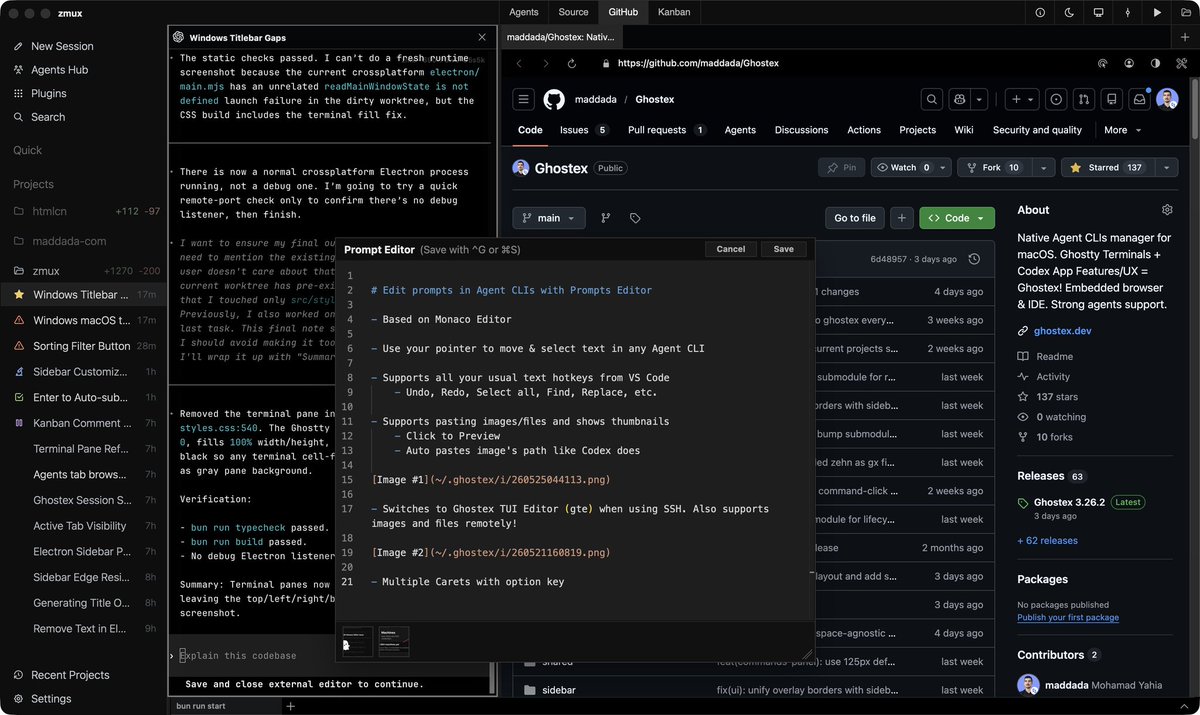Click the Publish your first package link
The width and height of the screenshot is (1200, 715).
point(1068,617)
